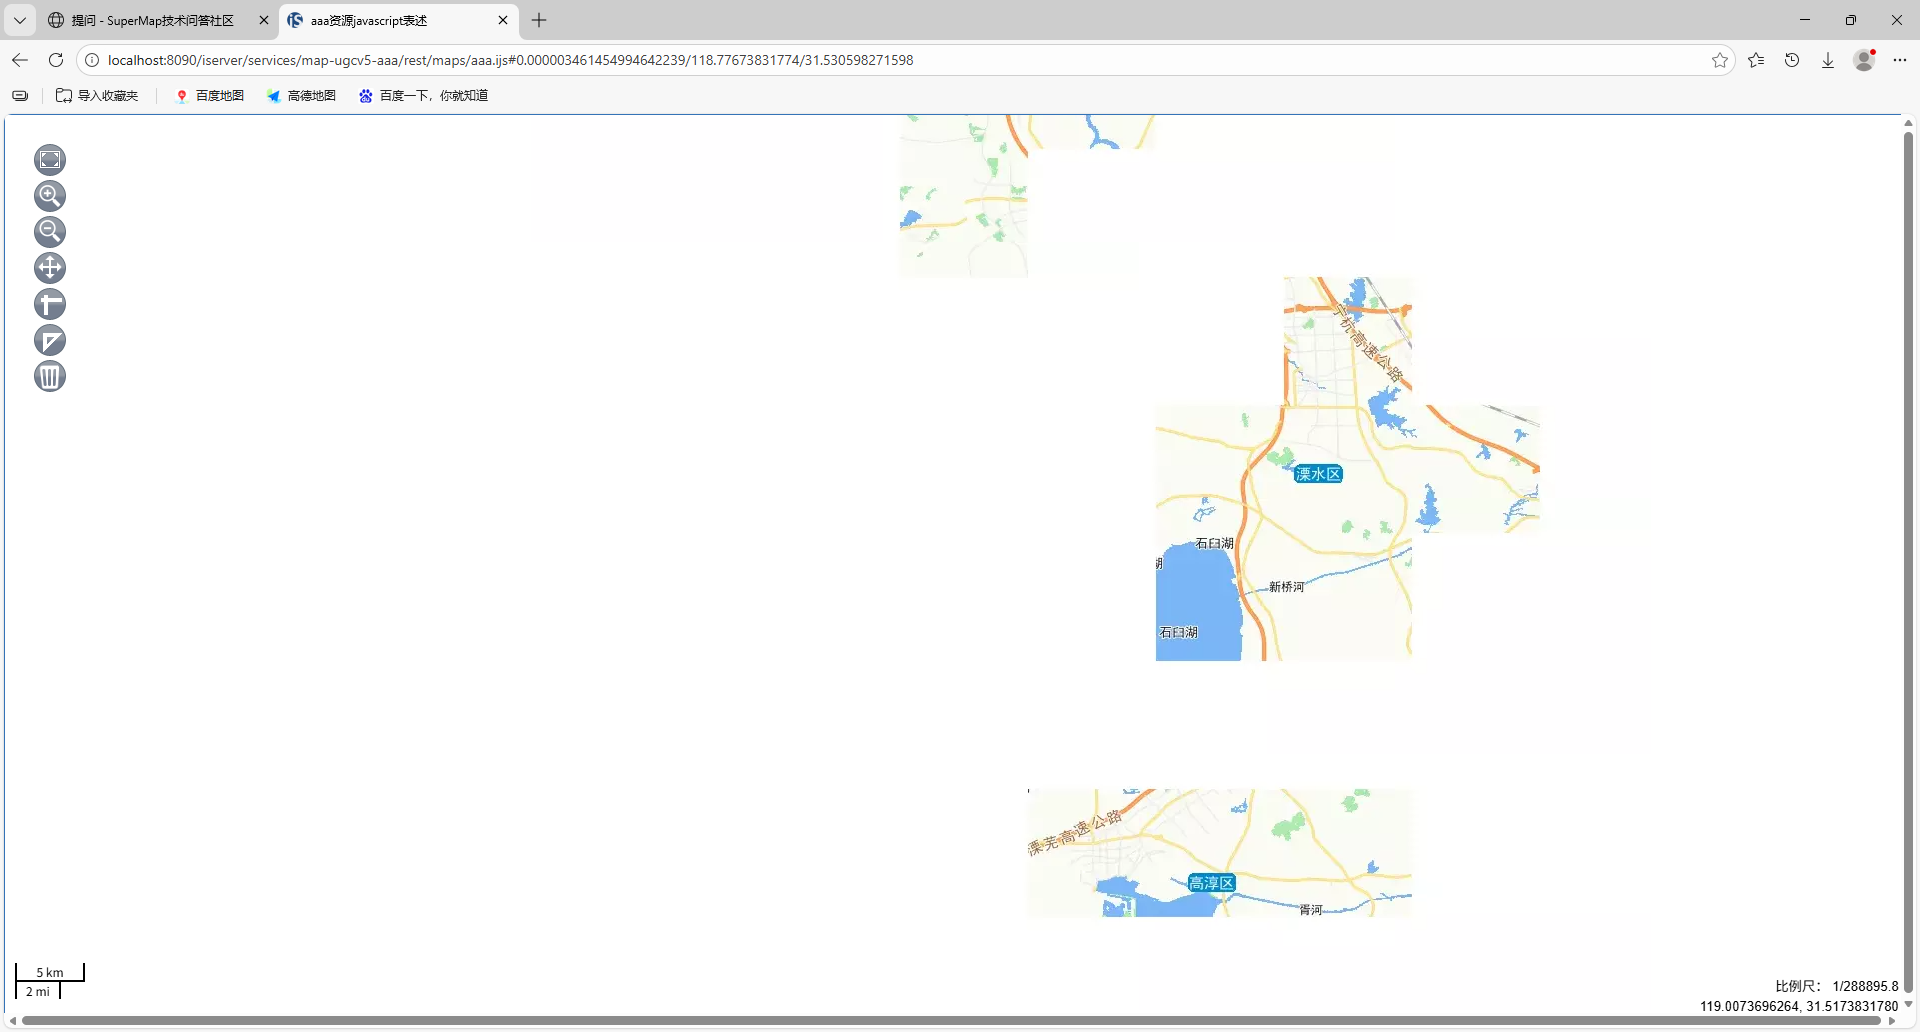Refresh the current browser page
1920x1032 pixels.
(x=56, y=60)
